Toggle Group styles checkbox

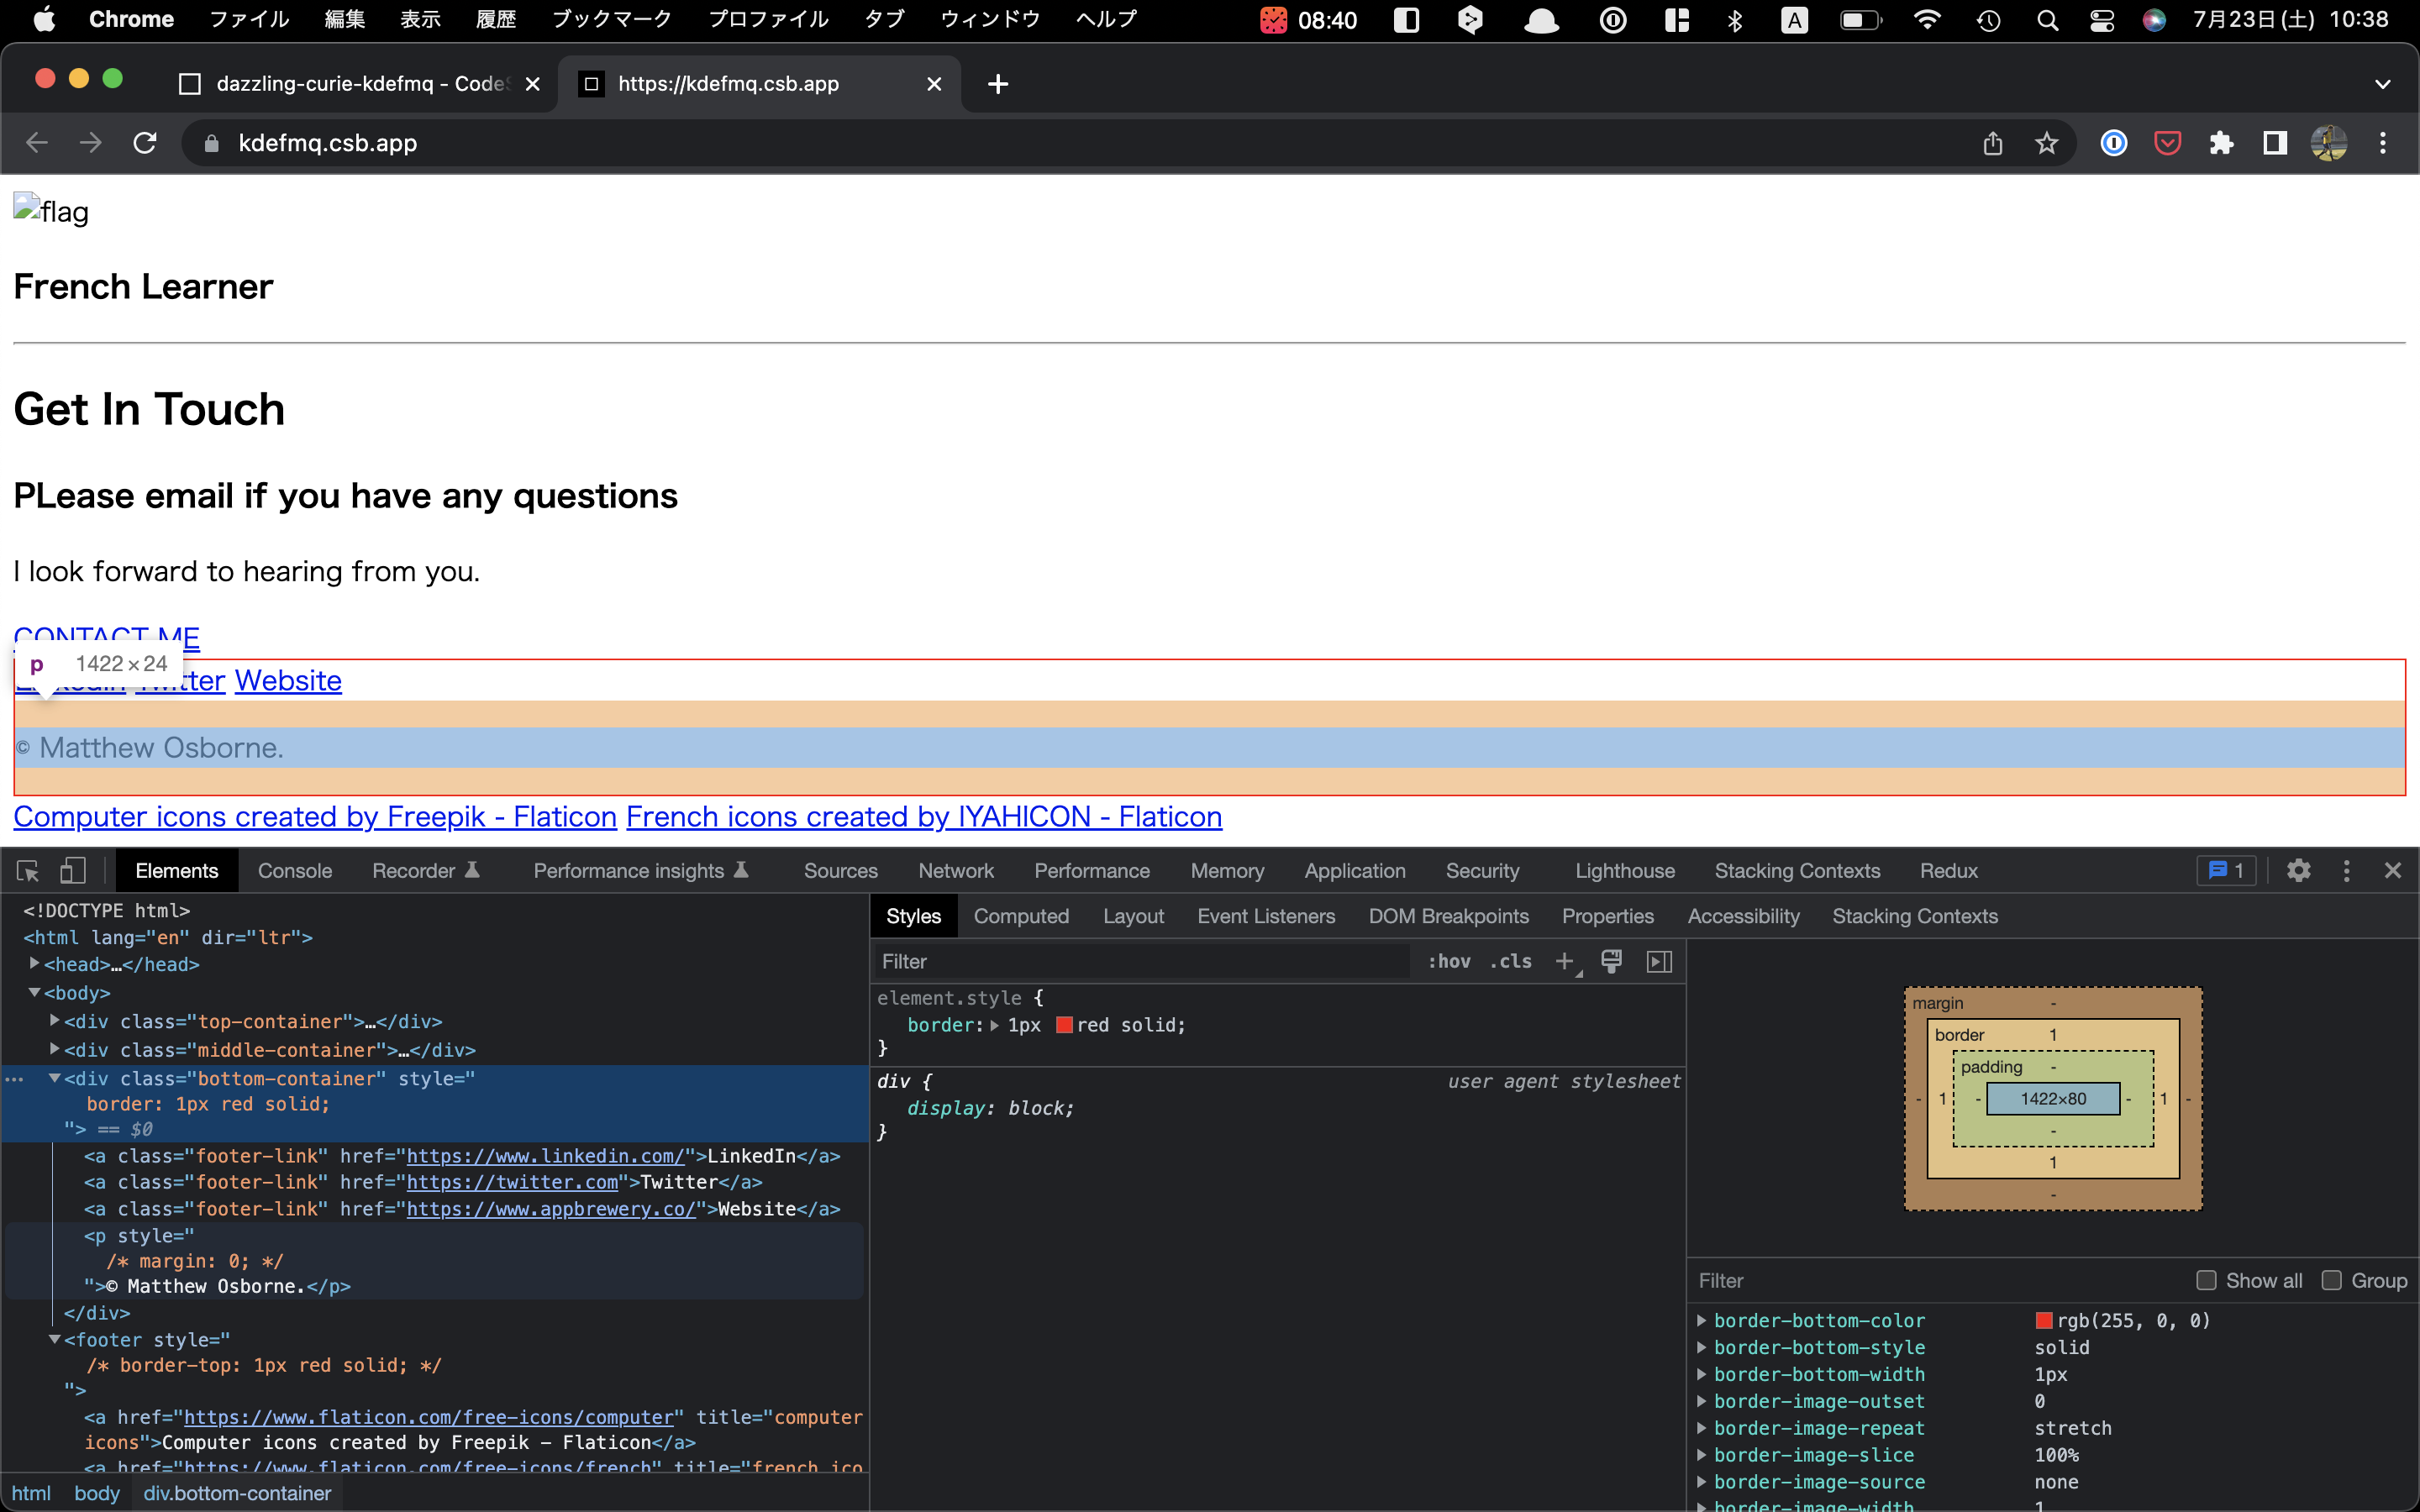[2328, 1280]
